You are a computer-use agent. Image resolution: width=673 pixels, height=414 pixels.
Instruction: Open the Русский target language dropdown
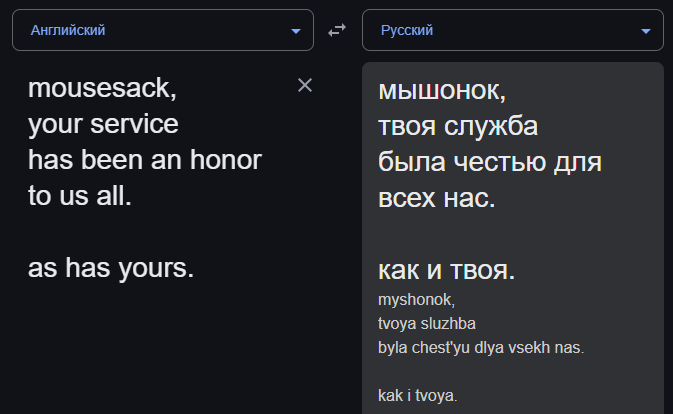click(512, 30)
